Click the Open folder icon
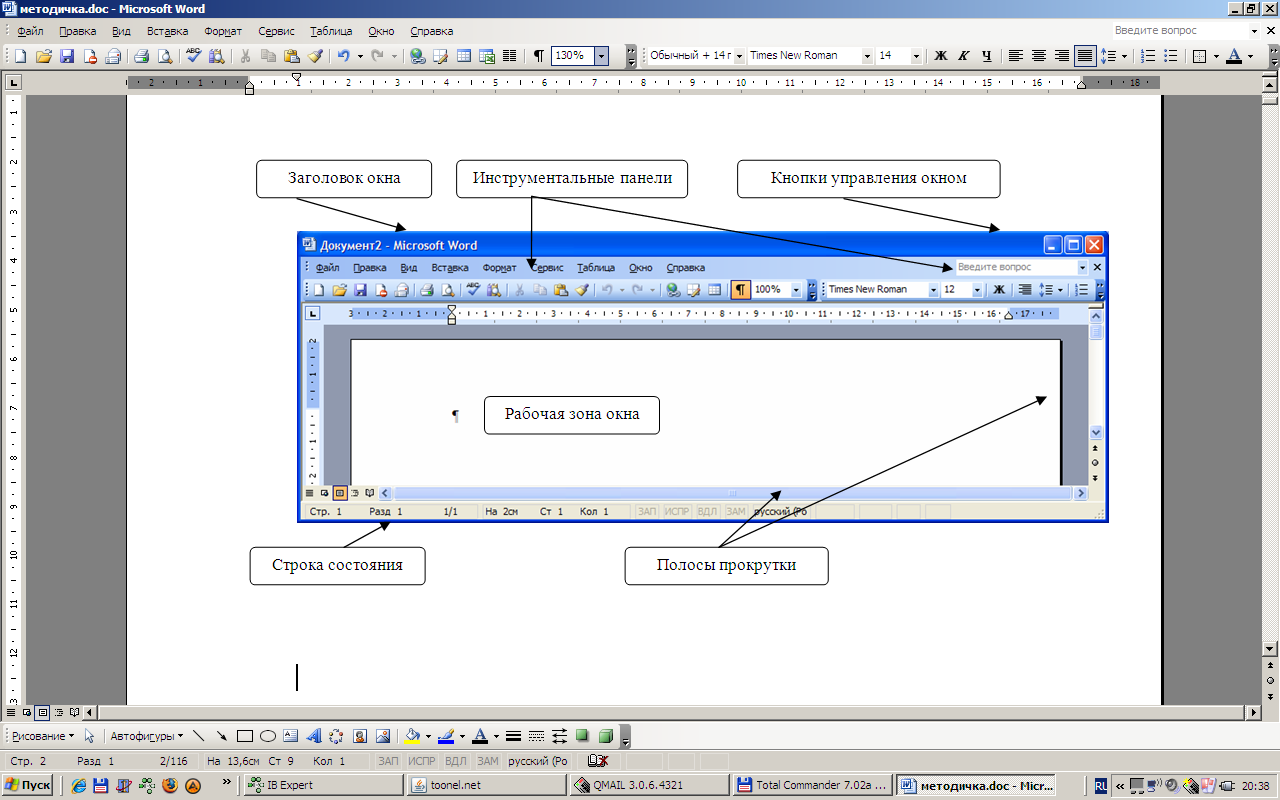 [43, 56]
